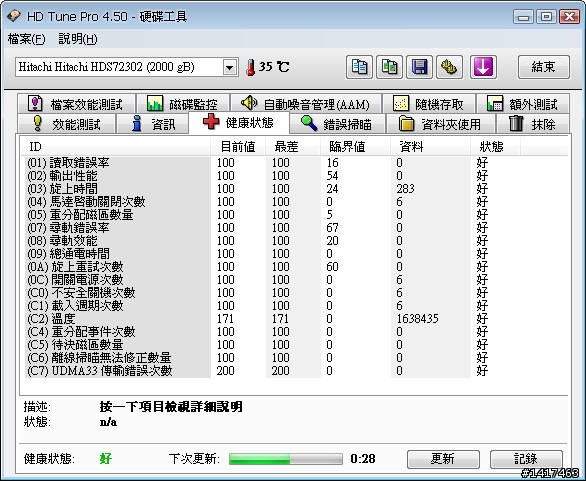Click the 最差 column header
Image resolution: width=586 pixels, height=481 pixels.
293,147
